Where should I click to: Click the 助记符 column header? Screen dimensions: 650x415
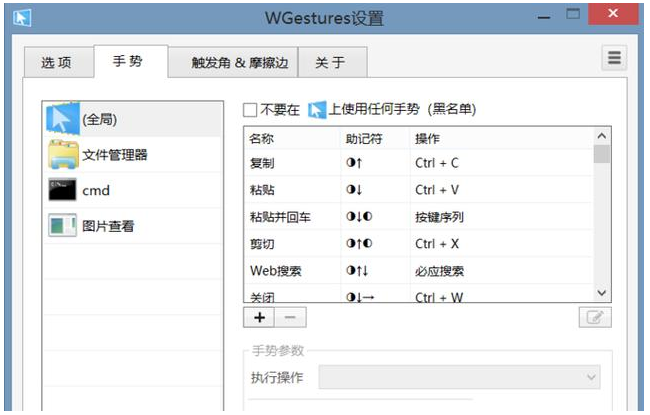[375, 138]
